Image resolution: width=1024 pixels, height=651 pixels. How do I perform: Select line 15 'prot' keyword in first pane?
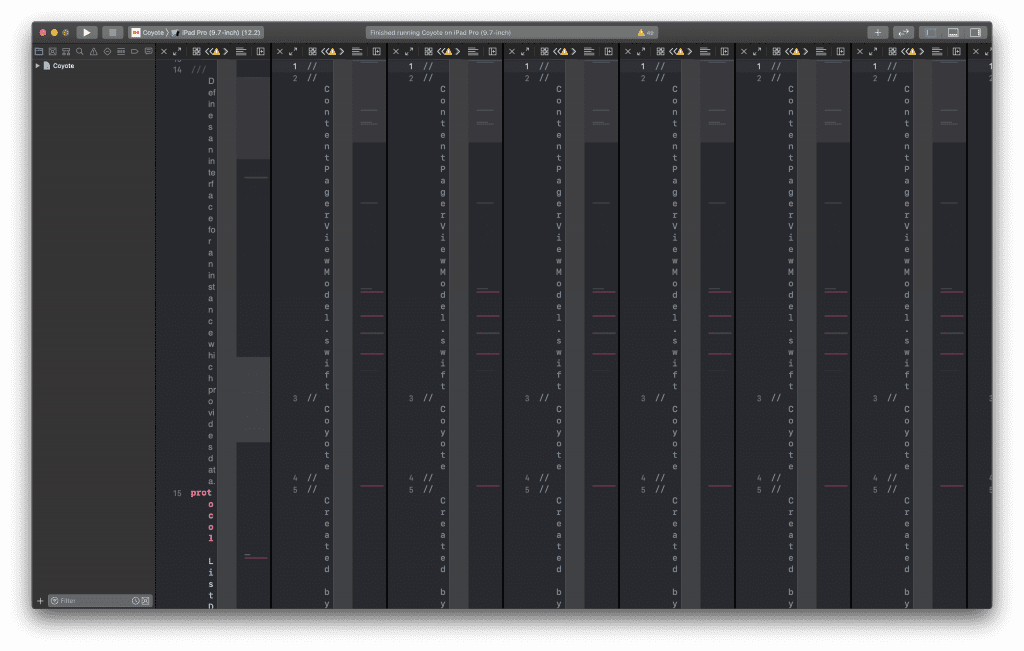pyautogui.click(x=200, y=493)
